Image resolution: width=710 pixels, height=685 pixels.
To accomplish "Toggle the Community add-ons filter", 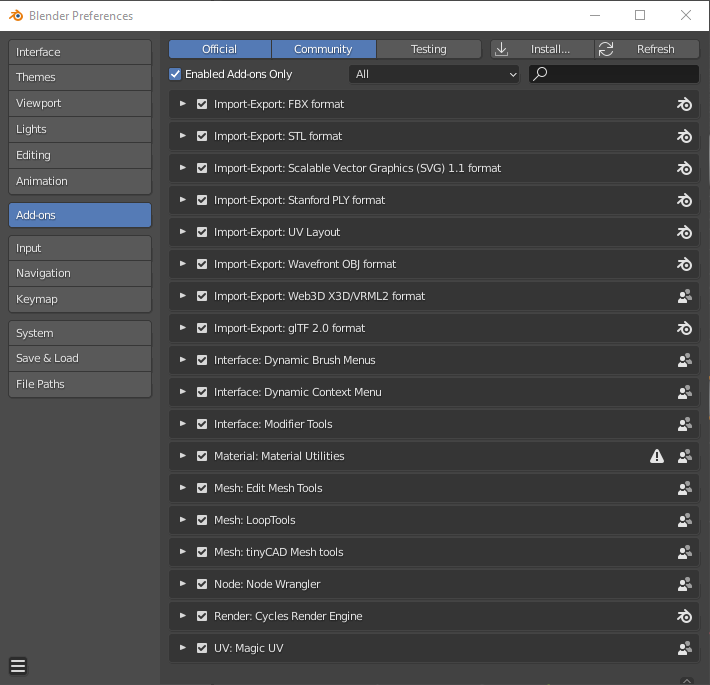I will coord(323,49).
